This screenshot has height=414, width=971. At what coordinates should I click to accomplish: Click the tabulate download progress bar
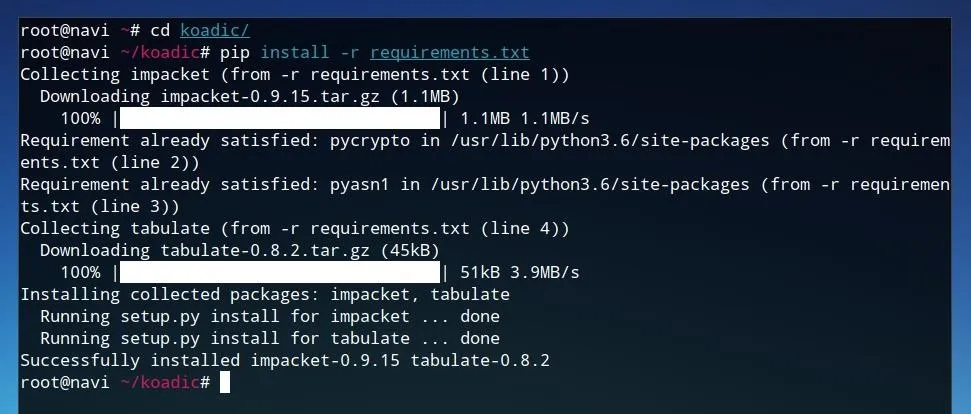[x=279, y=272]
